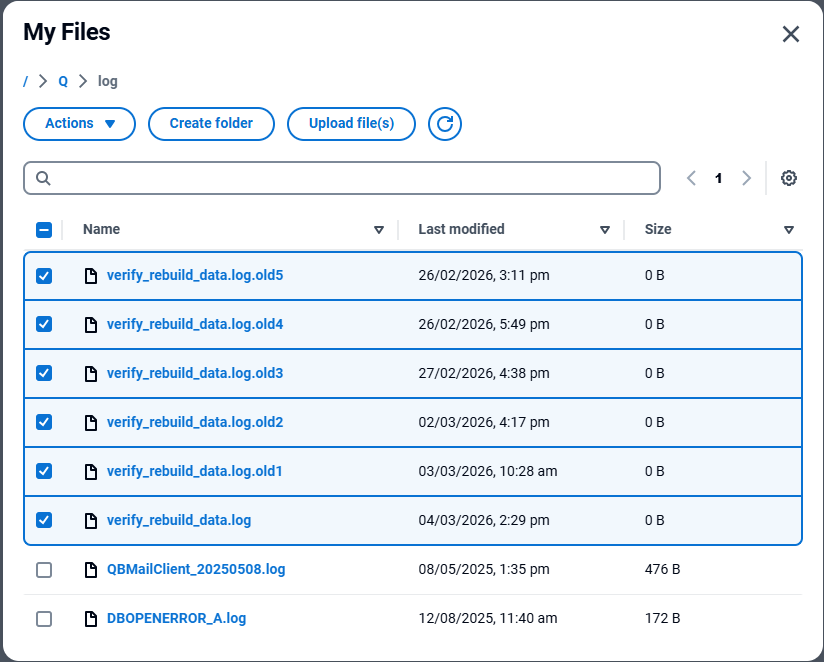Sort by the Name column arrow
Screen dimensions: 824x662
click(379, 229)
